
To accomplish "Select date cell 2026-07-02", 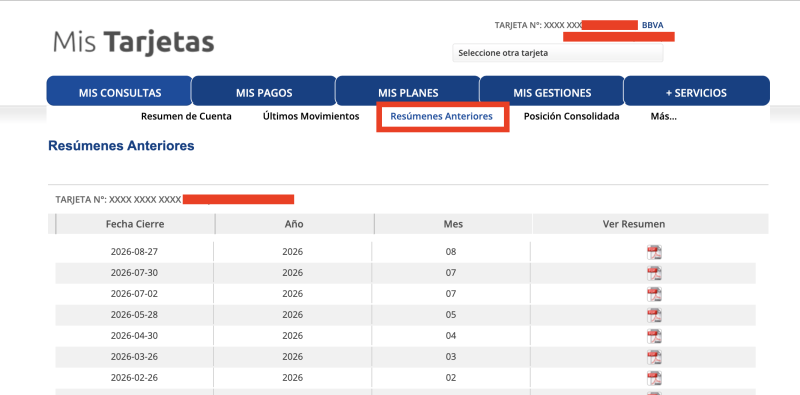I will [x=134, y=294].
